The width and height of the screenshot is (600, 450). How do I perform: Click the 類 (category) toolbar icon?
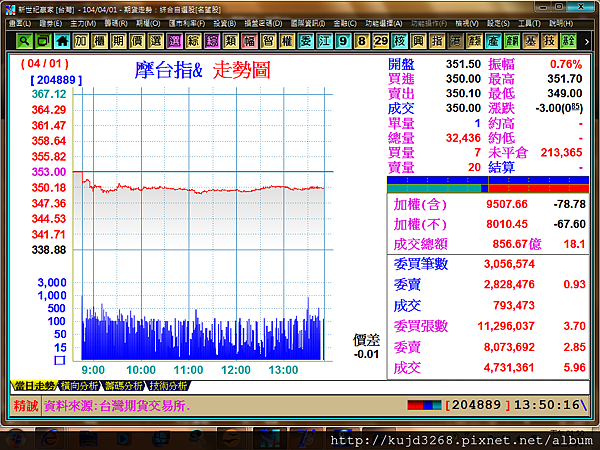pos(231,41)
